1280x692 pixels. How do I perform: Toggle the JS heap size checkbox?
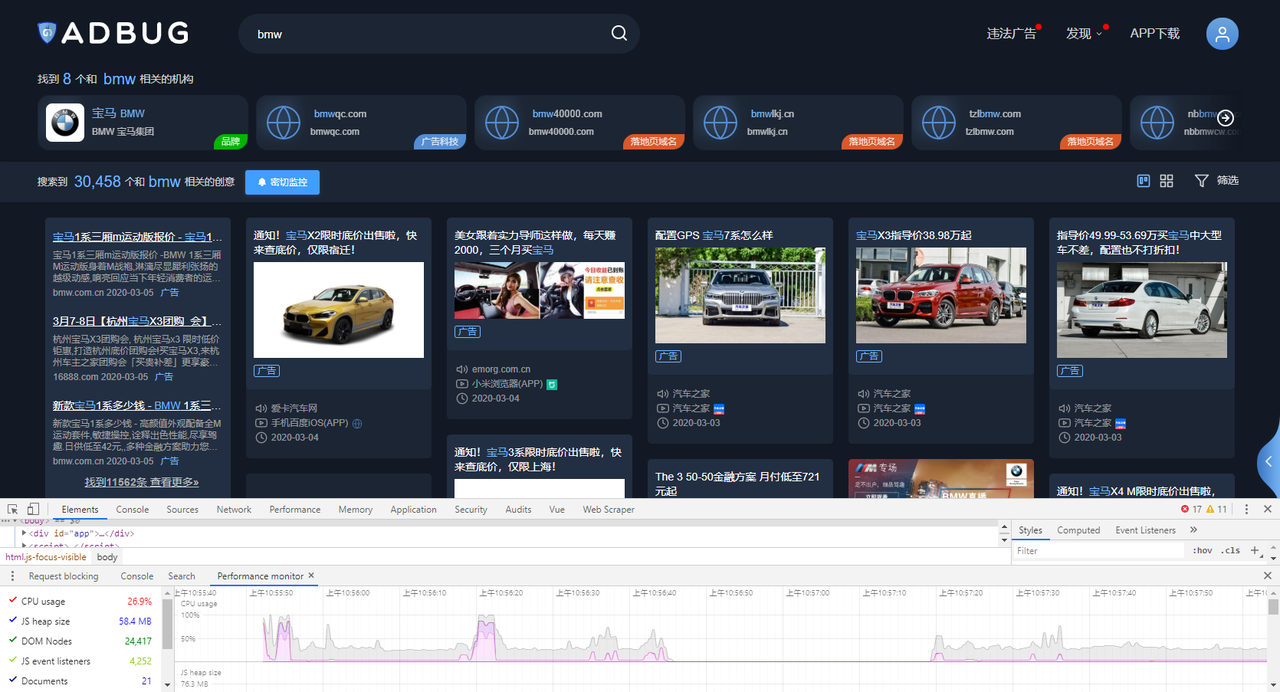coord(13,621)
